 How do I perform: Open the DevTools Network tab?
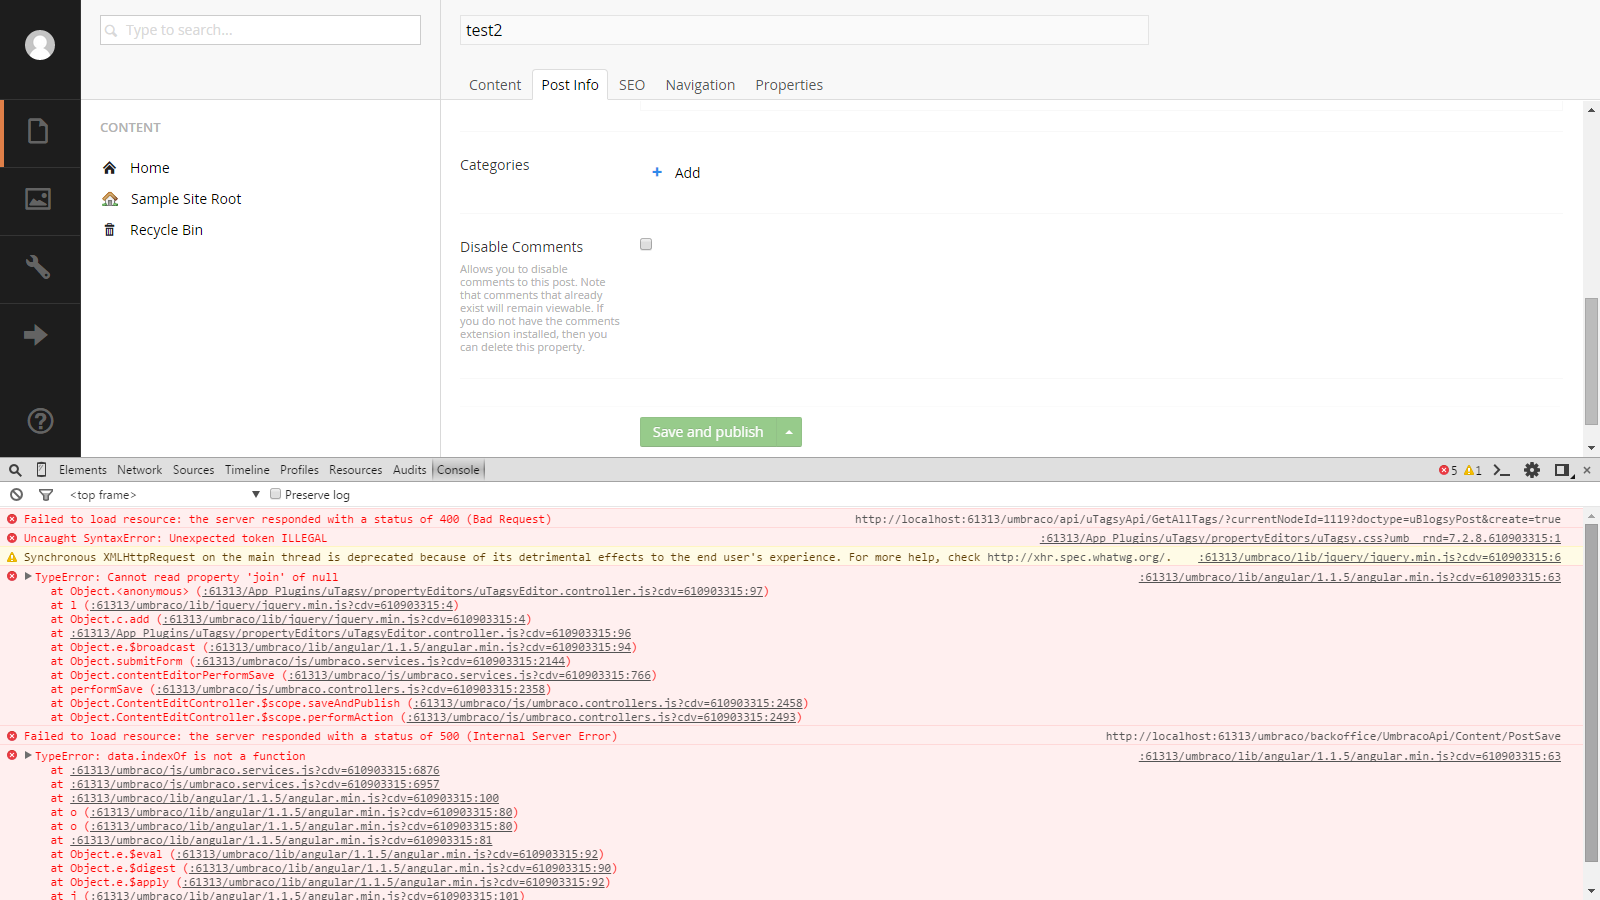(139, 470)
